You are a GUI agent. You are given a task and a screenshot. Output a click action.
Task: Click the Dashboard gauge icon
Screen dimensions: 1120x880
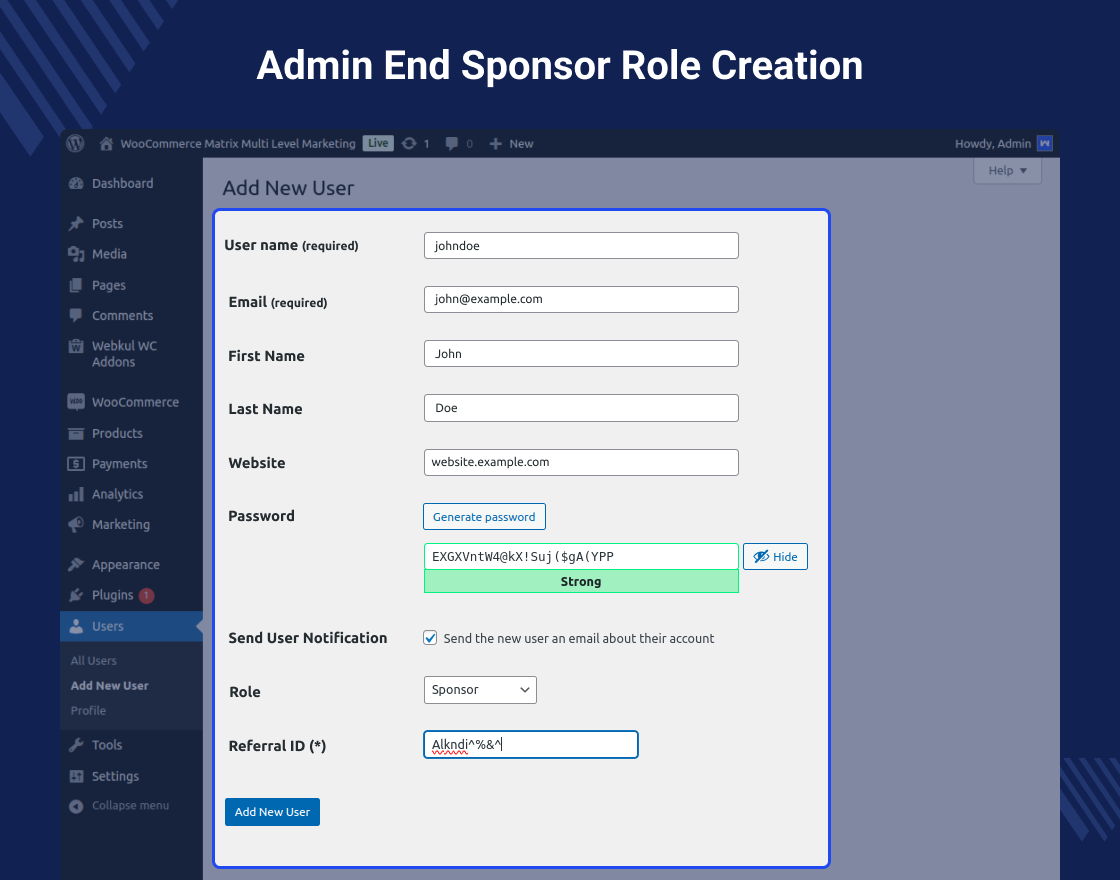click(x=76, y=184)
